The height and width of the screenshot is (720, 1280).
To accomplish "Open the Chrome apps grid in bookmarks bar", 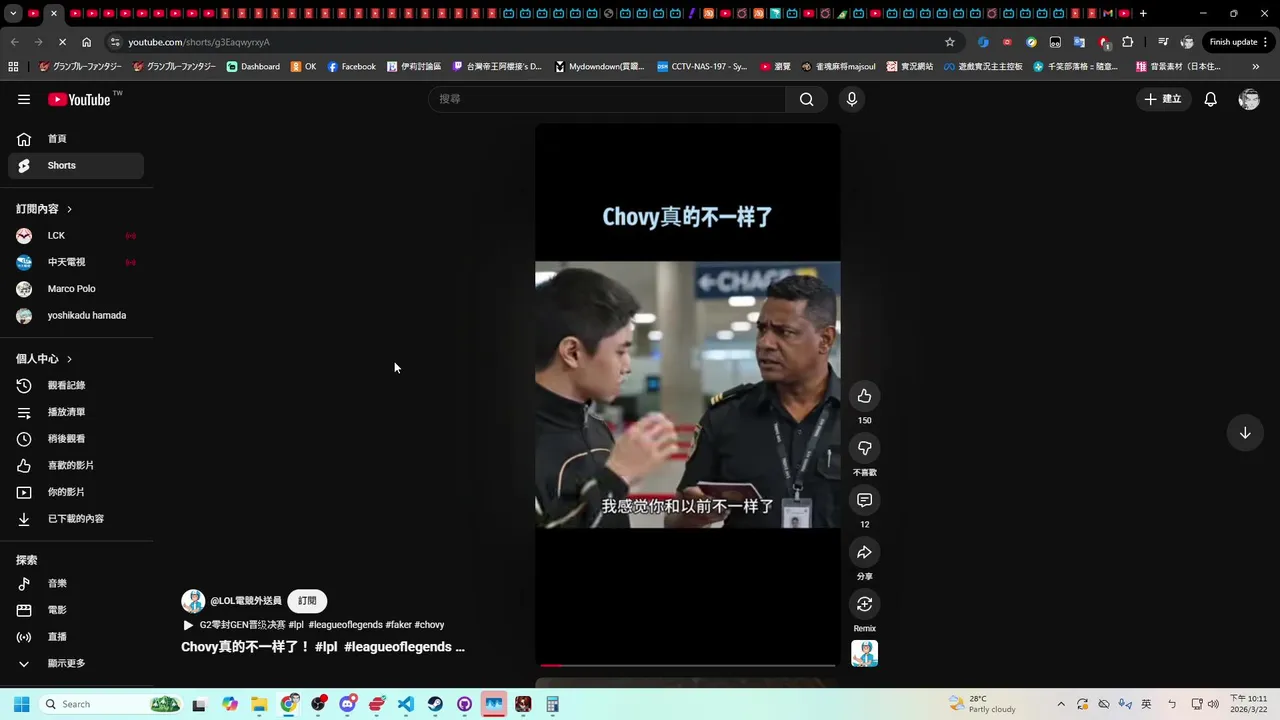I will [x=13, y=67].
